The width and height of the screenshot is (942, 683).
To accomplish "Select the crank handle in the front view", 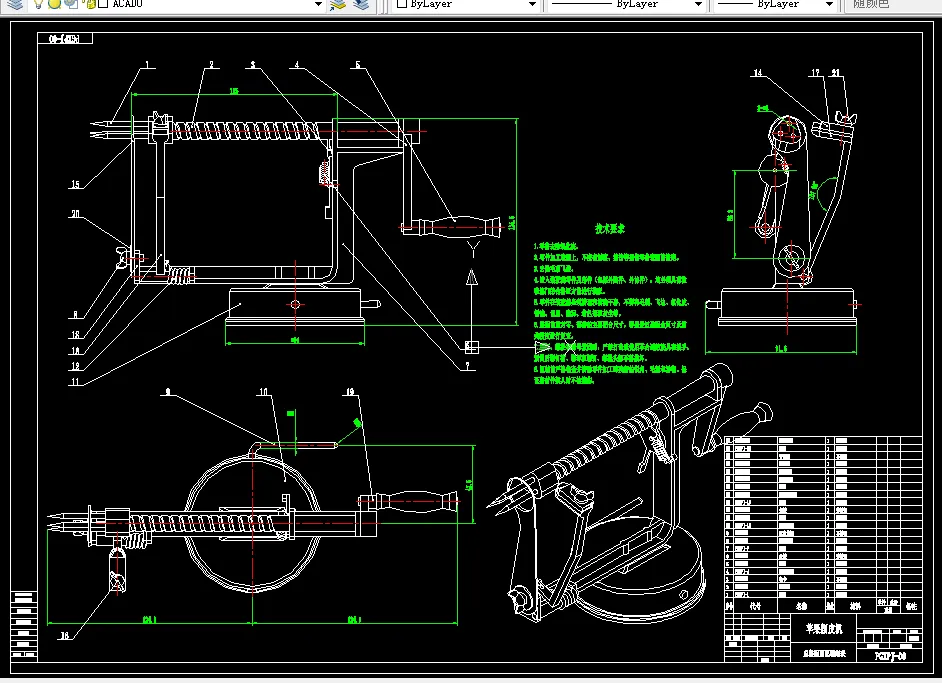I will click(458, 227).
